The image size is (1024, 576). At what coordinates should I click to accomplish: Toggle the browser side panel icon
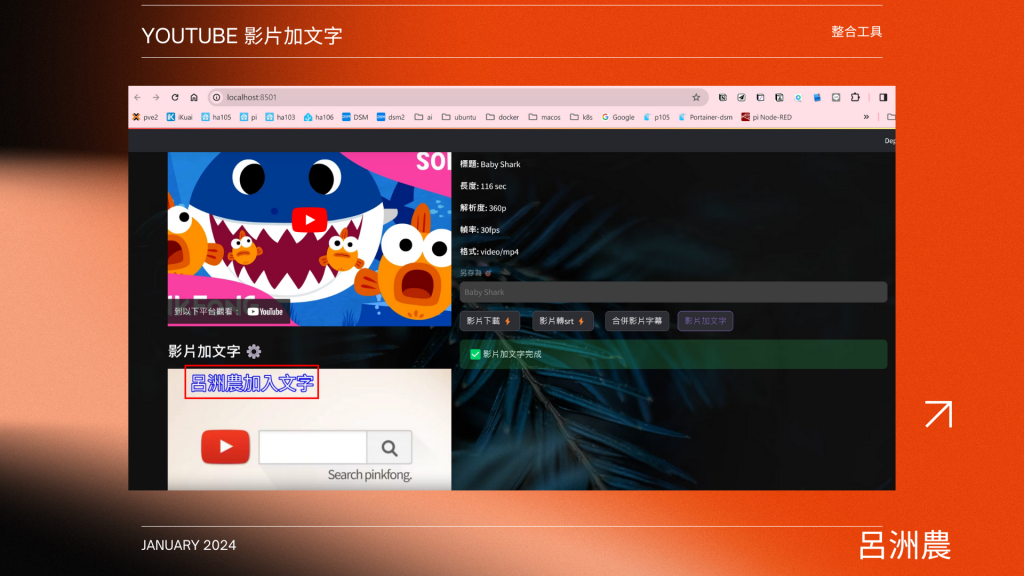[883, 97]
